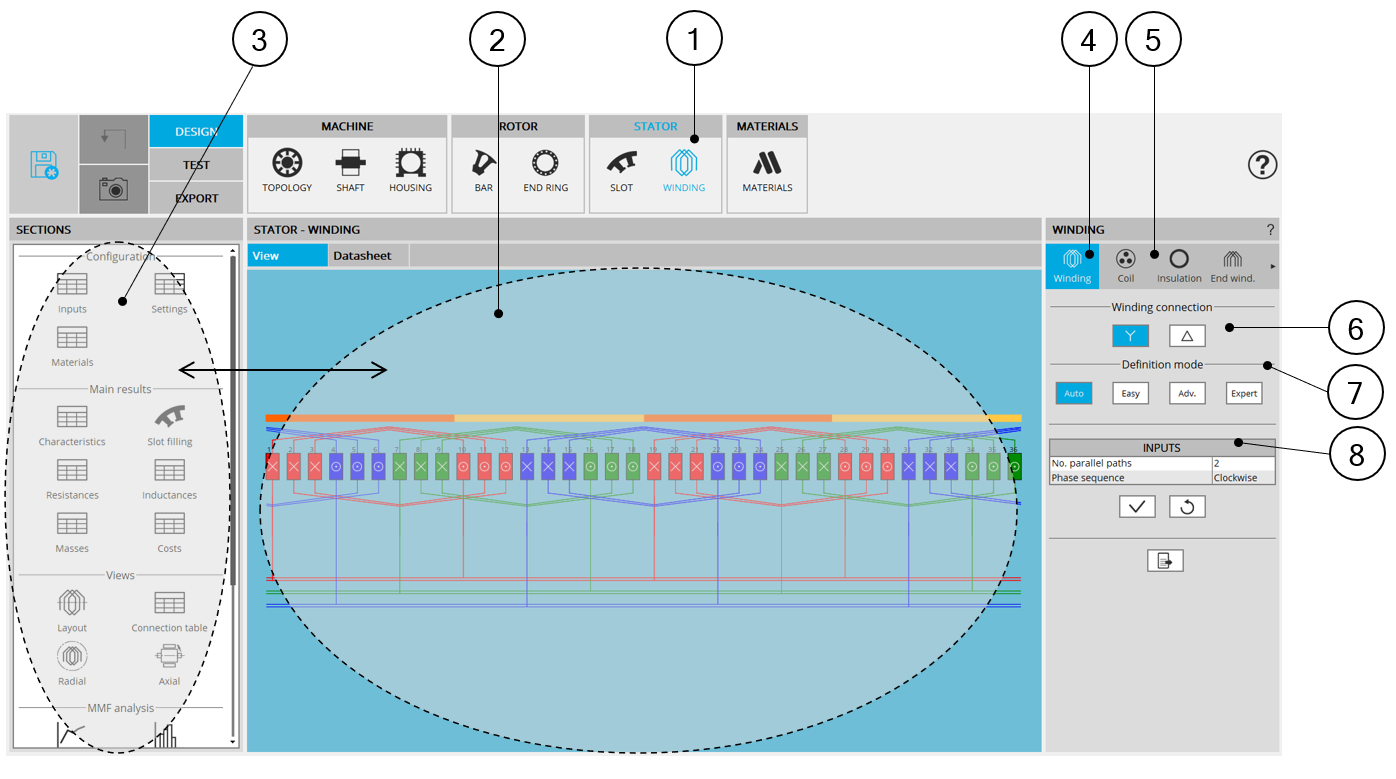Expand the hidden winding tabs arrow
The image size is (1396, 779).
pos(1272,267)
